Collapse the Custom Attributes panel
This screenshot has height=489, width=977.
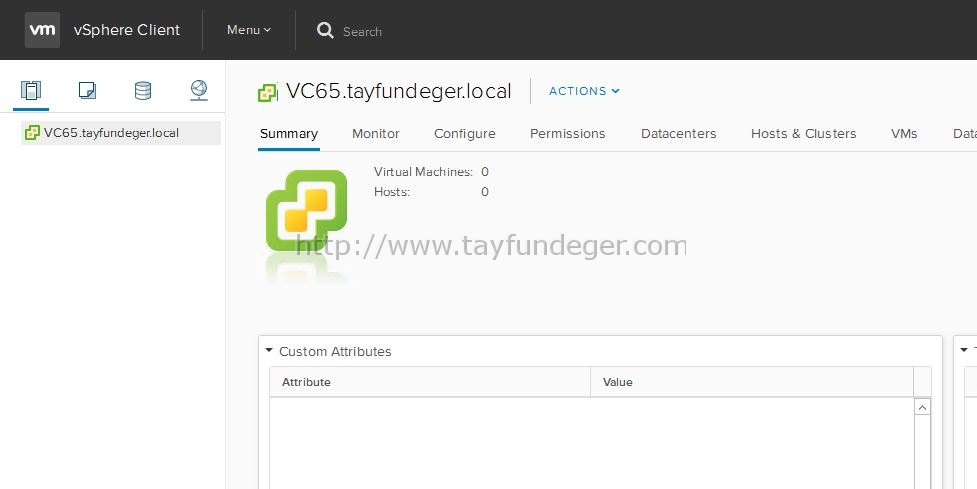[269, 351]
